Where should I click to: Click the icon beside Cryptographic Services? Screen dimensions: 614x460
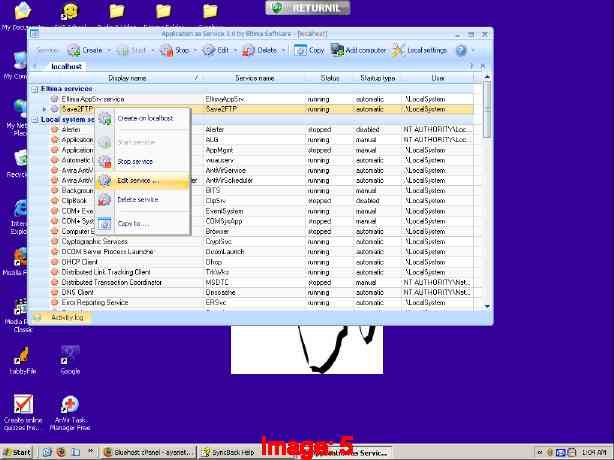coord(55,242)
